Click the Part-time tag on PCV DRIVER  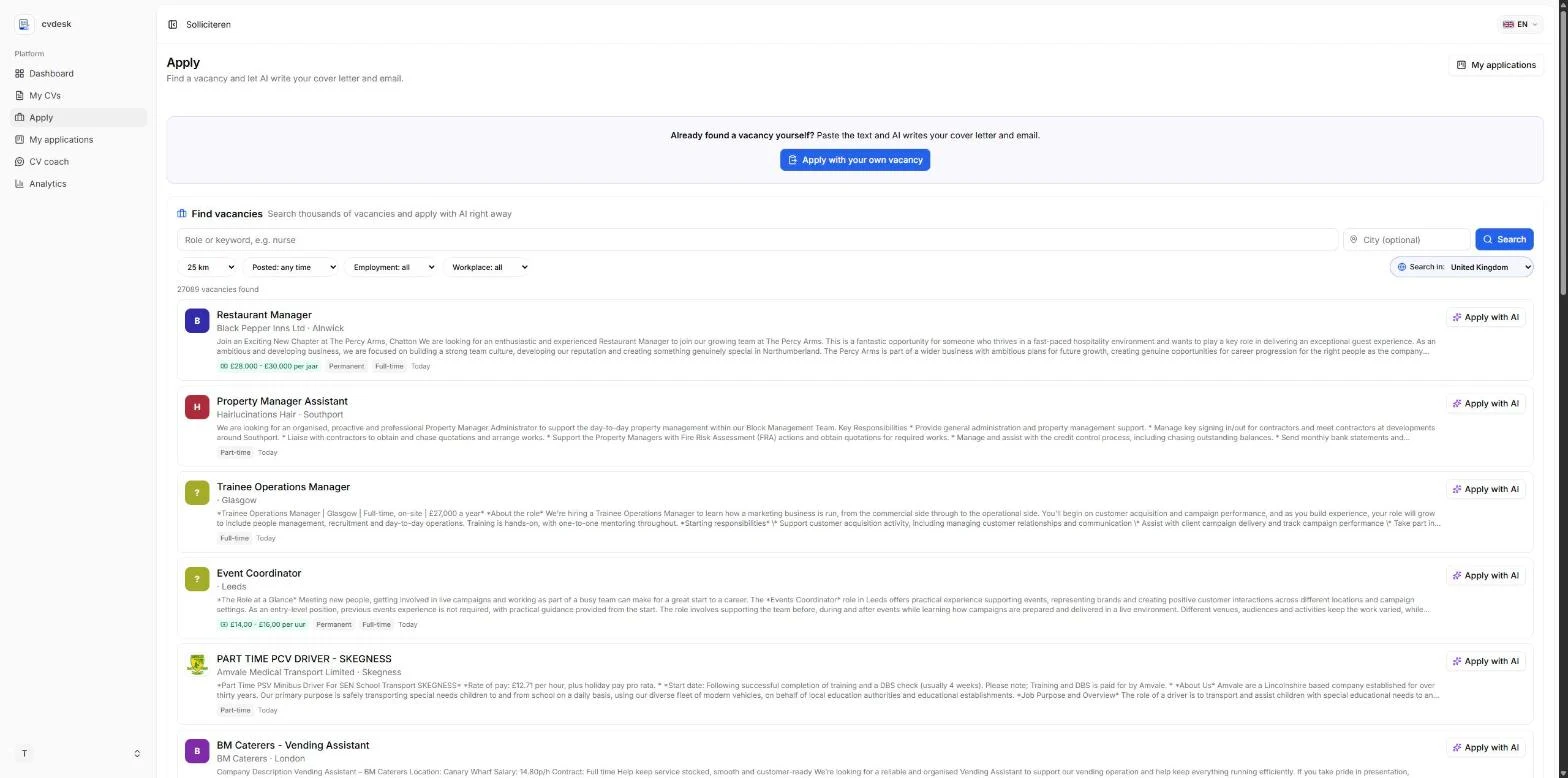(x=235, y=711)
